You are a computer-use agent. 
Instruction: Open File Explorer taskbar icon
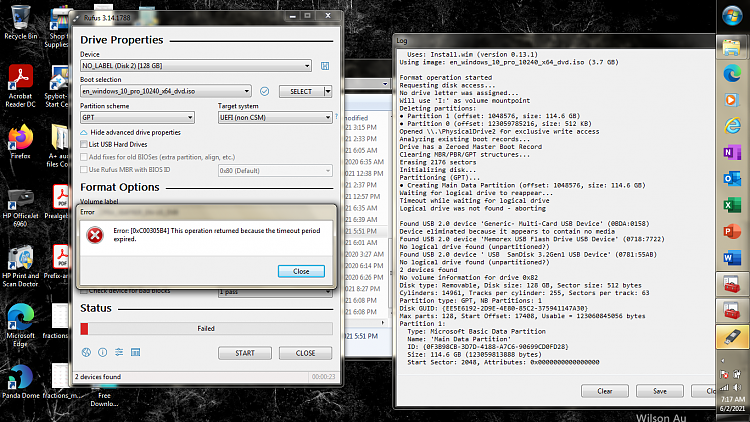pos(732,47)
